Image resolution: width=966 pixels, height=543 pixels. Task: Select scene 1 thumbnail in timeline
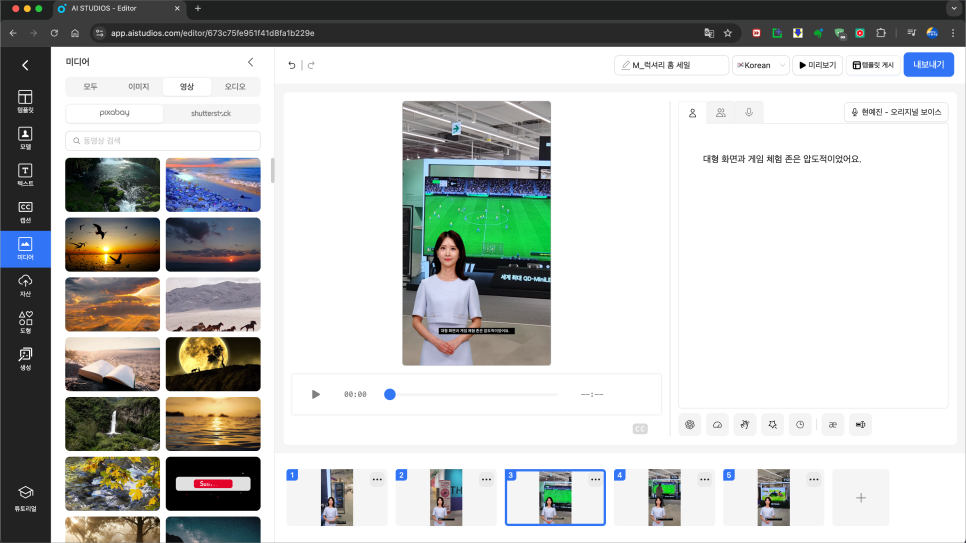coord(336,497)
